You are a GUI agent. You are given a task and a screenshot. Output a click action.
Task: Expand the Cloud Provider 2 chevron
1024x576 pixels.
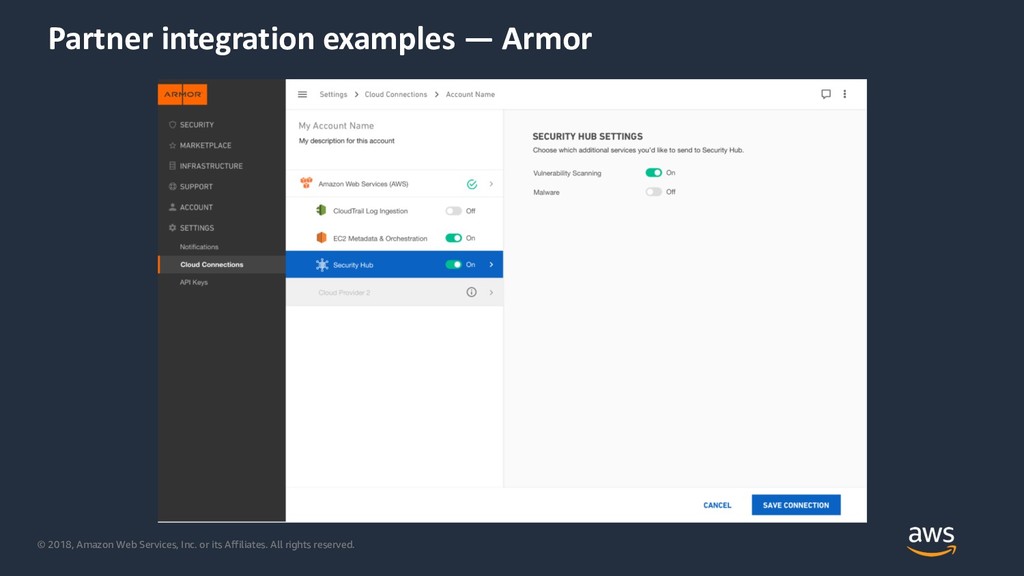[491, 293]
